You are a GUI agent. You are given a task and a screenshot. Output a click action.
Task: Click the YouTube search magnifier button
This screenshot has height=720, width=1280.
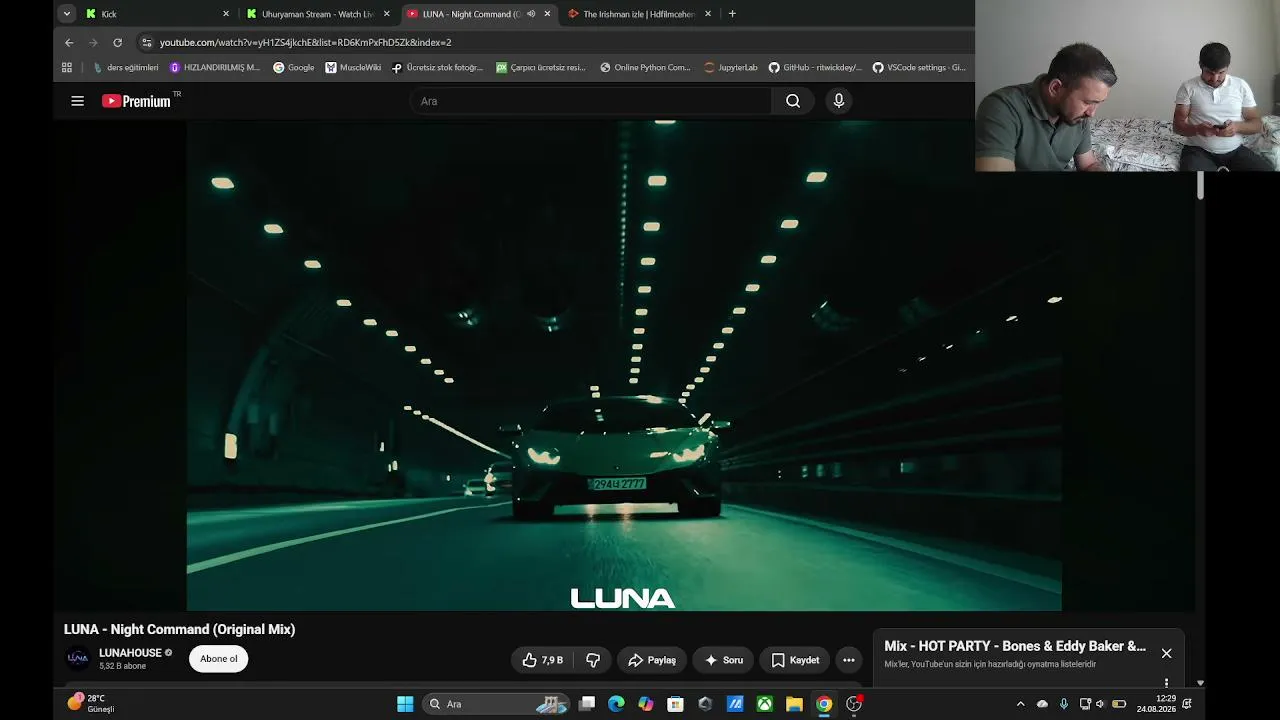(x=793, y=101)
